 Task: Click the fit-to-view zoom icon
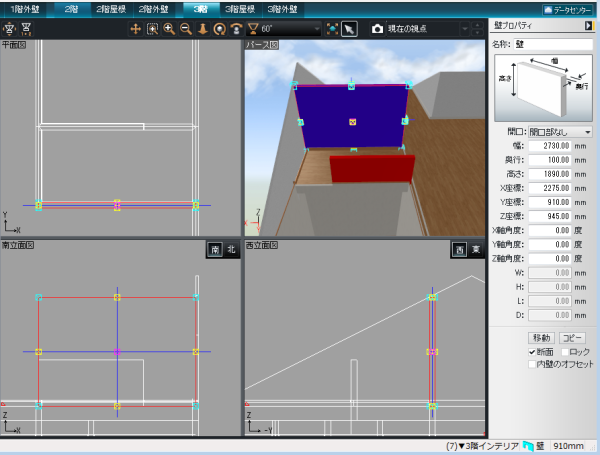(152, 29)
